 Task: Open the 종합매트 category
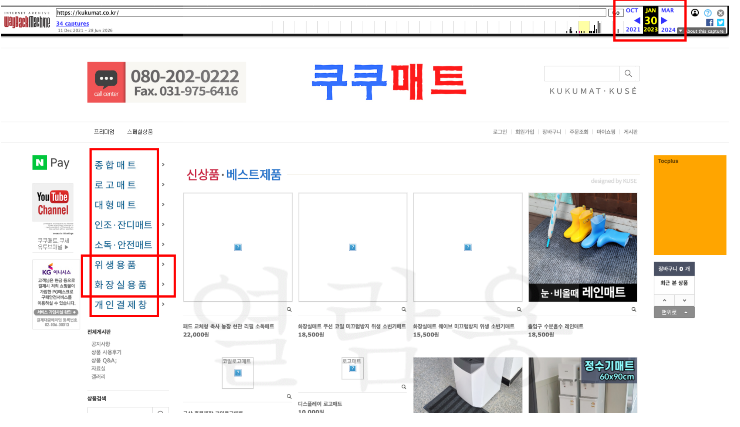[115, 165]
